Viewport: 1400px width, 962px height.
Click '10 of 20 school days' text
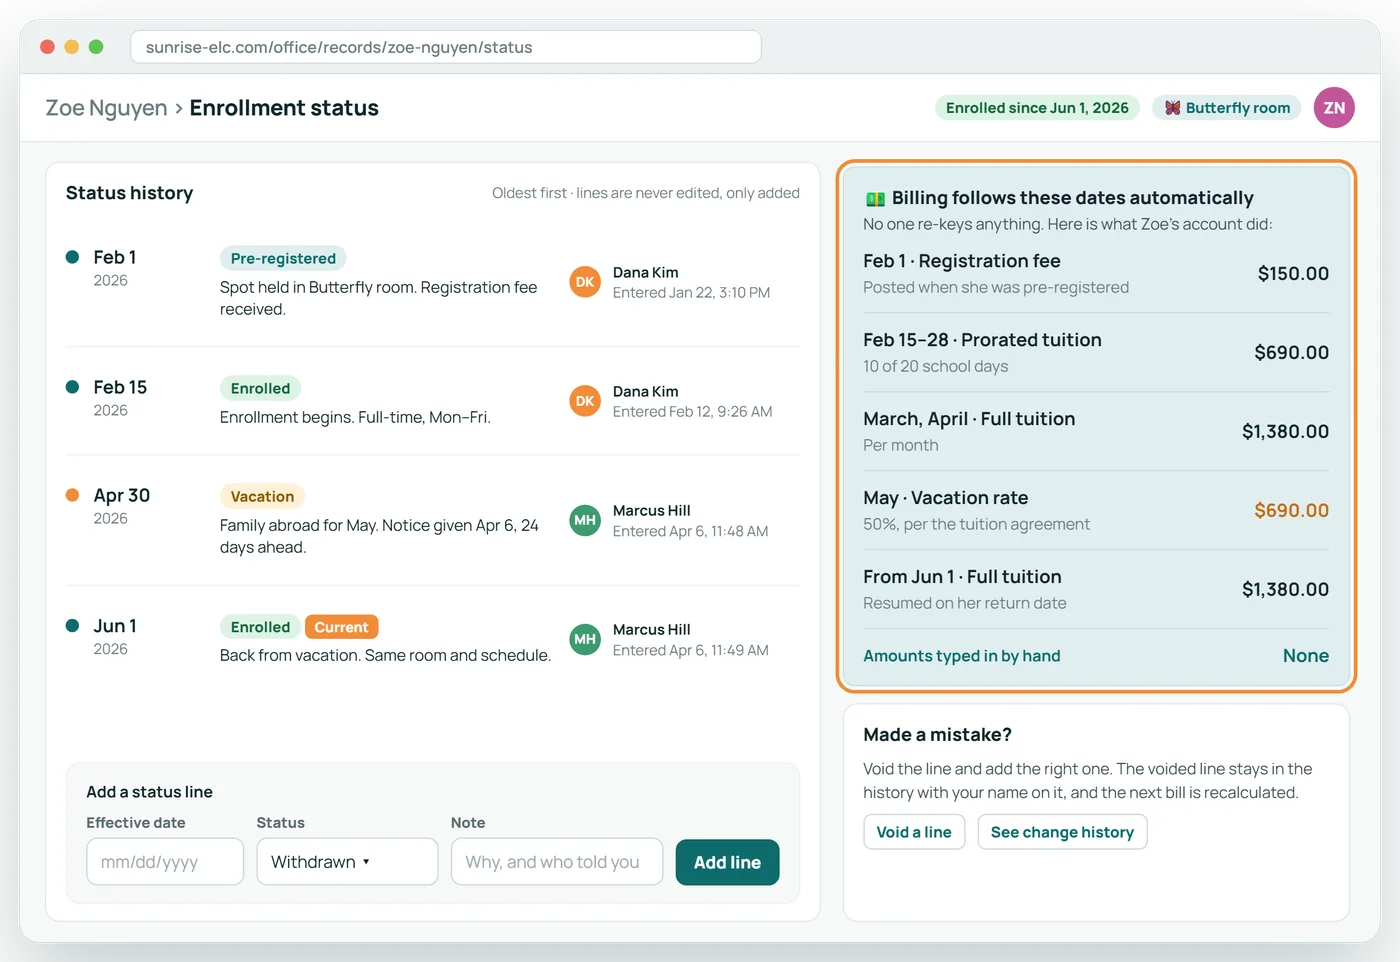(935, 367)
